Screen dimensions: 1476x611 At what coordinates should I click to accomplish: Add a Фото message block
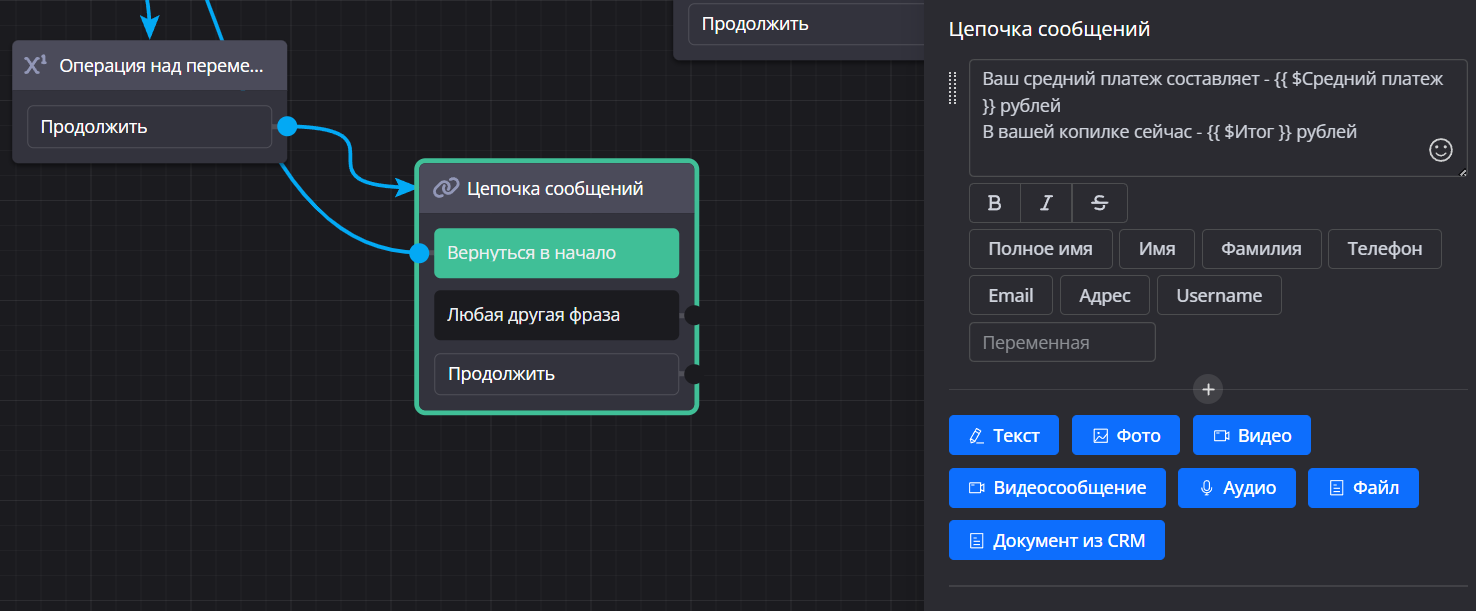(x=1126, y=435)
